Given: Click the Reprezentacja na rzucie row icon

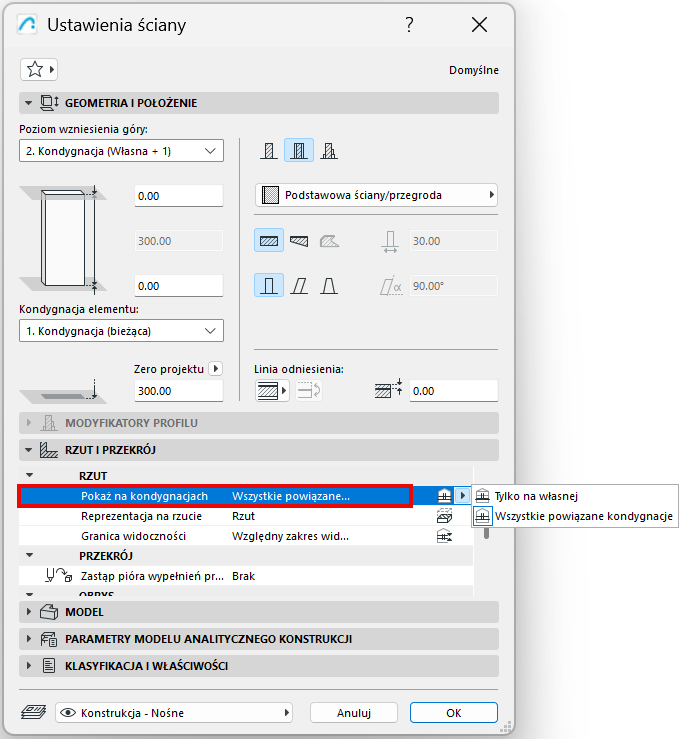Looking at the screenshot, I should tap(444, 516).
